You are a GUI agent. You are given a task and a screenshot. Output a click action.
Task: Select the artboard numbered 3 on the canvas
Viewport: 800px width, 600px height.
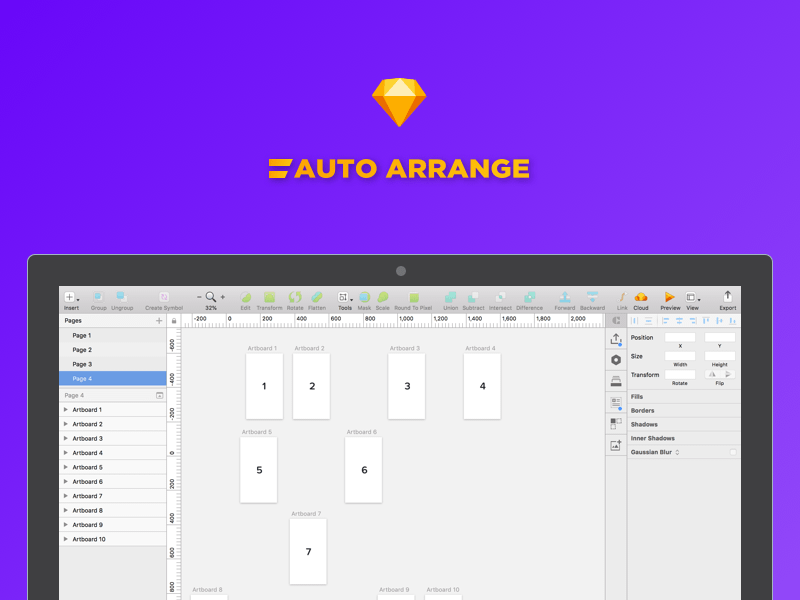(407, 386)
